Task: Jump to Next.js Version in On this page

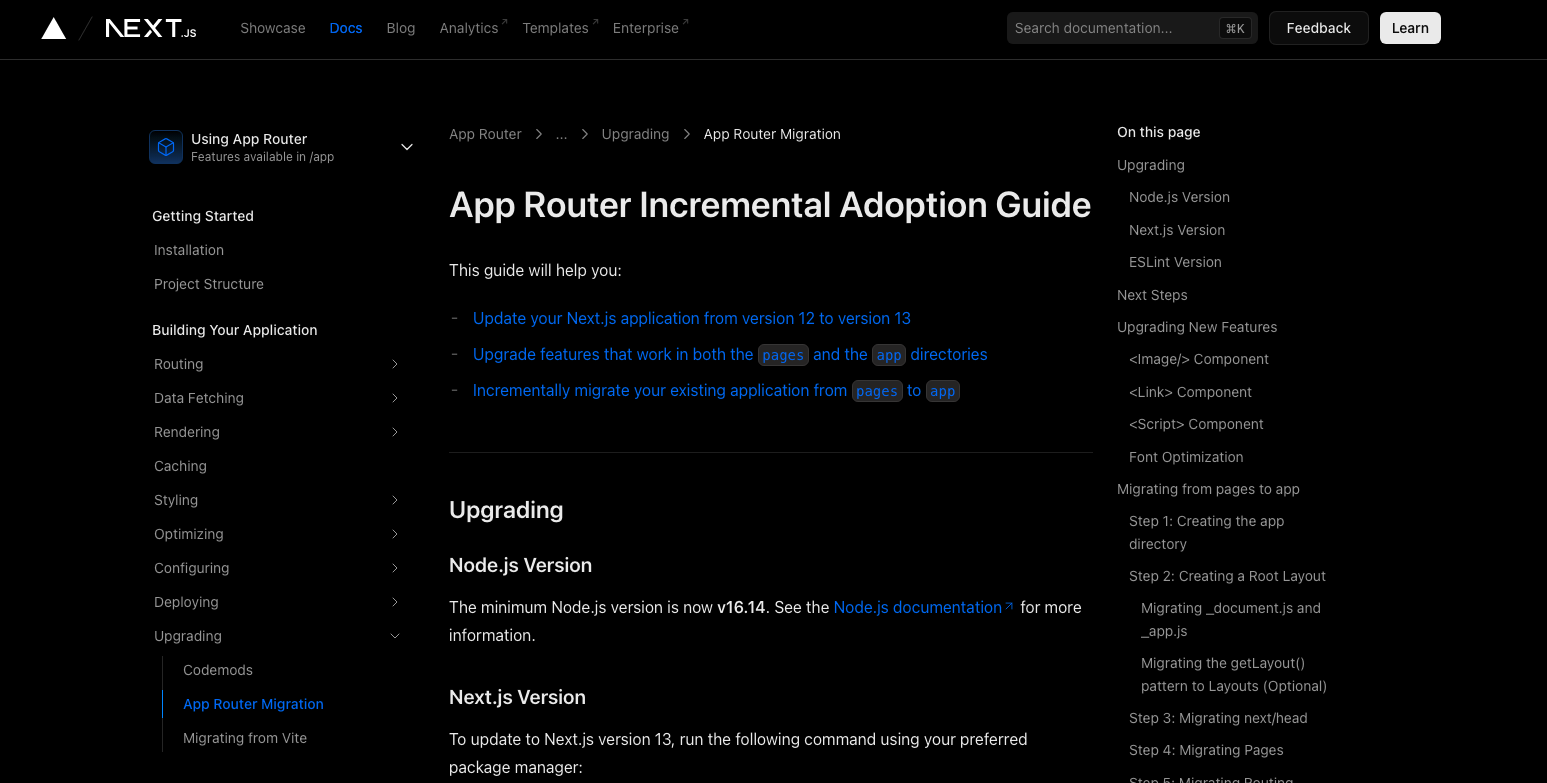Action: click(x=1177, y=230)
